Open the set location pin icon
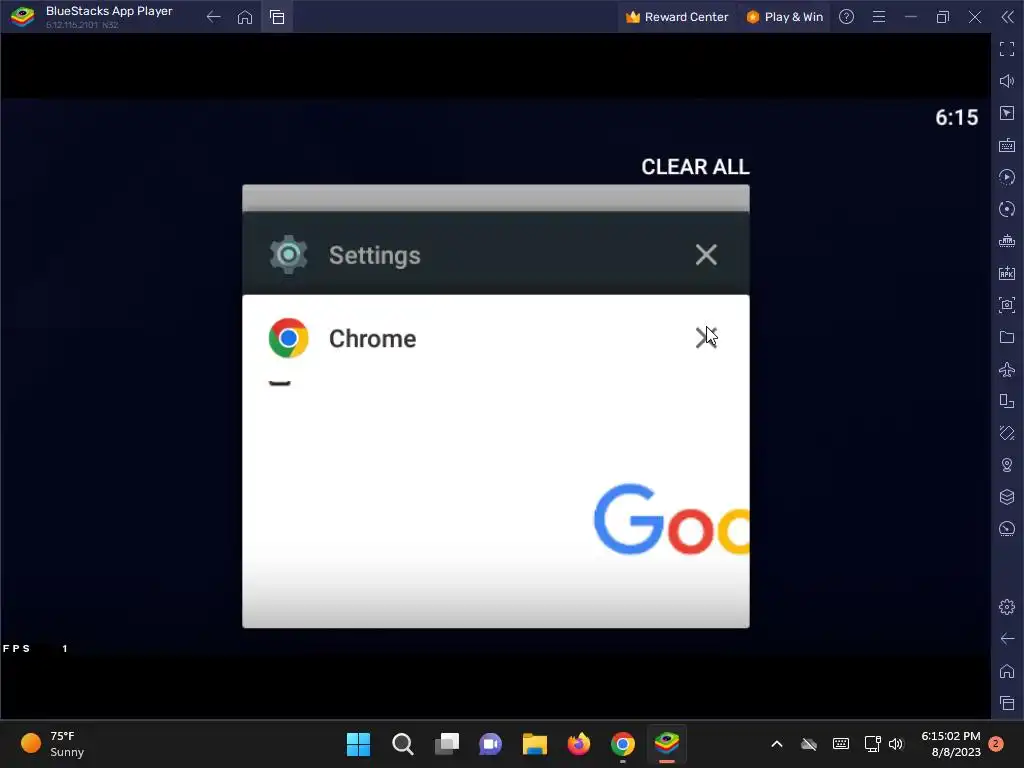Screen dimensions: 1024x768 click(1007, 465)
